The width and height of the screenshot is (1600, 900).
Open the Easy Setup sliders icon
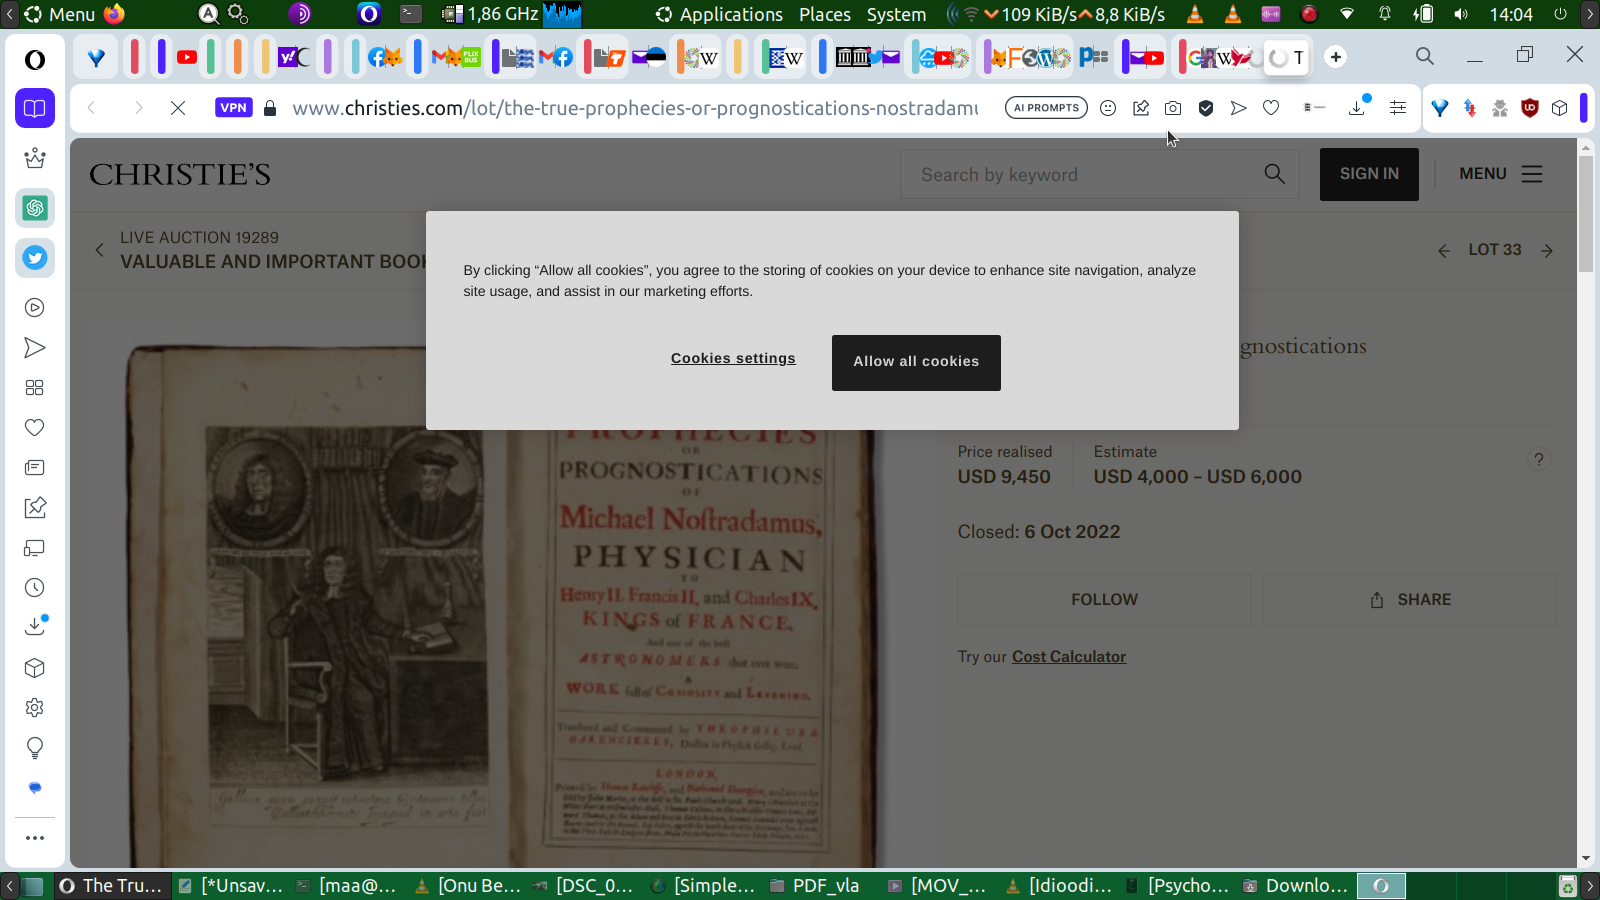tap(1398, 108)
